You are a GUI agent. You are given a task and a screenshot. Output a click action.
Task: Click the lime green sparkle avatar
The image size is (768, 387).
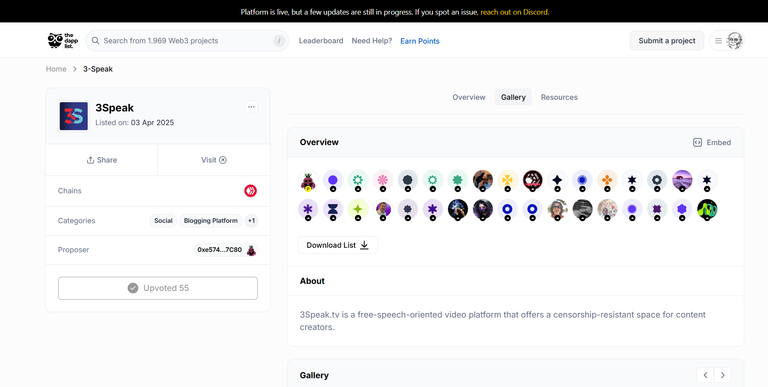point(358,209)
